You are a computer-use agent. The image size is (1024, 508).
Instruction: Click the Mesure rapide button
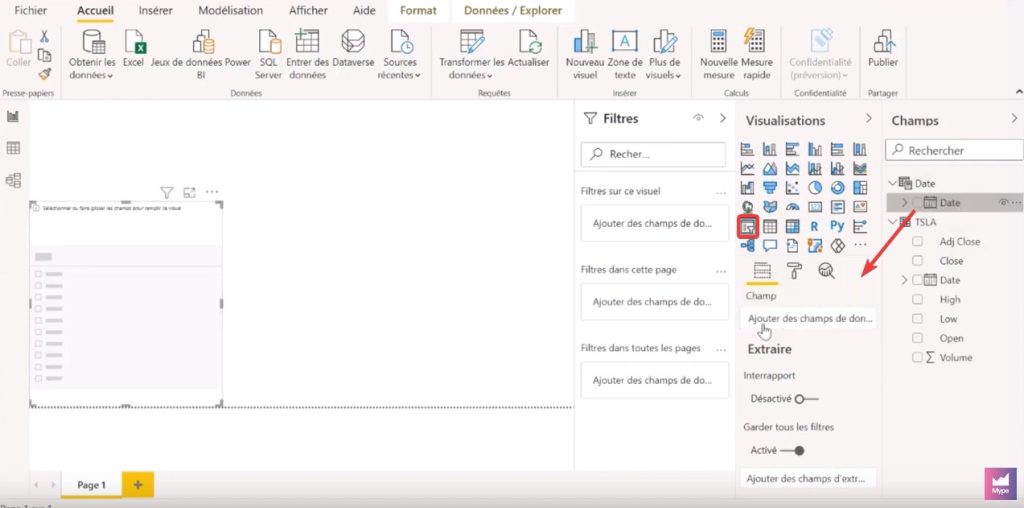[x=757, y=55]
